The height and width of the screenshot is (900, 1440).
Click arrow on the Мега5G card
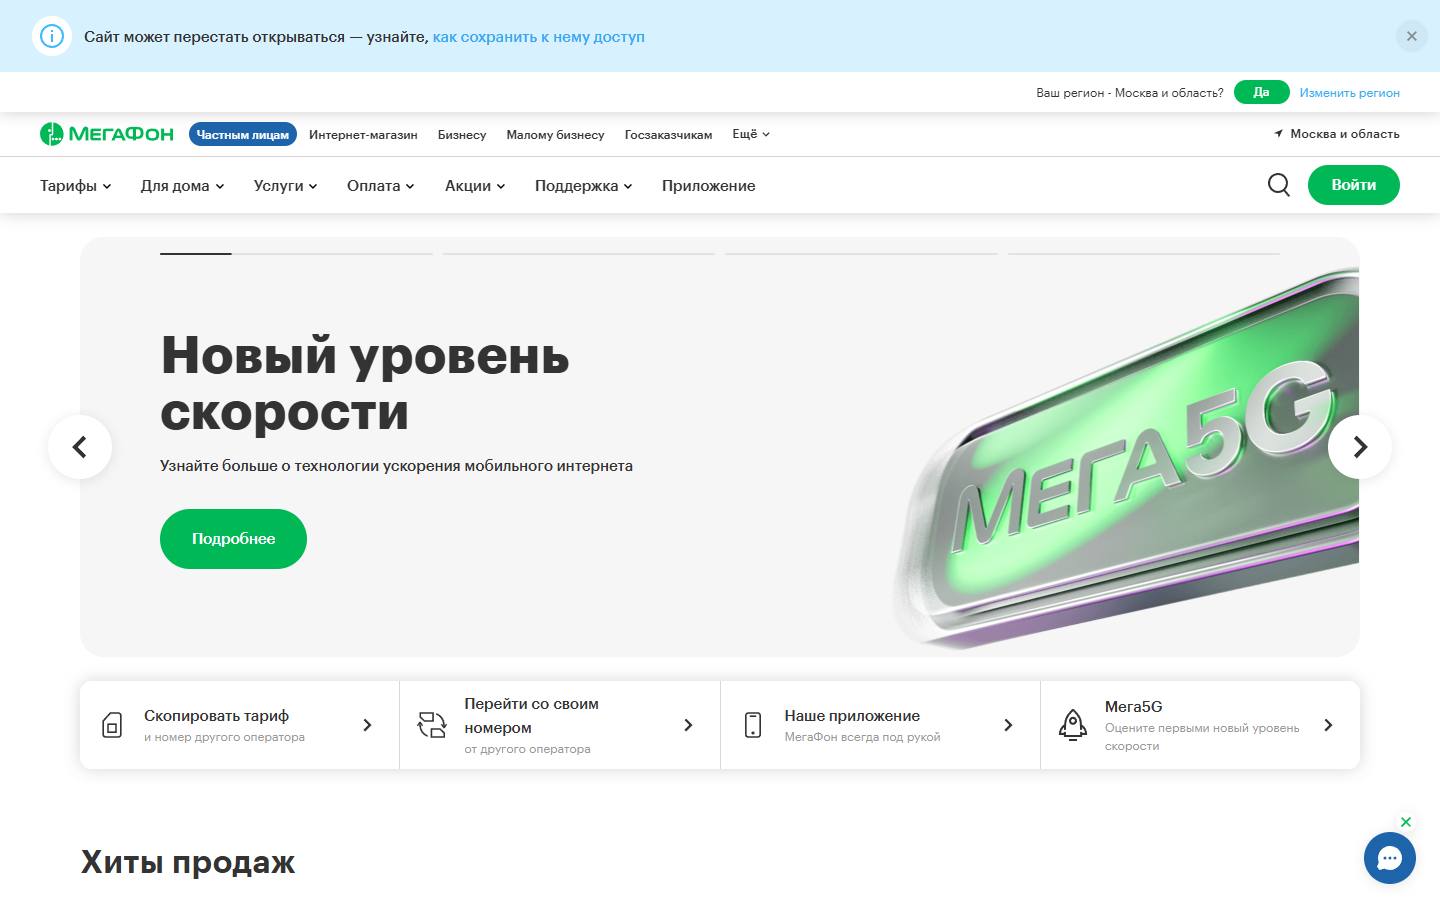(x=1328, y=725)
